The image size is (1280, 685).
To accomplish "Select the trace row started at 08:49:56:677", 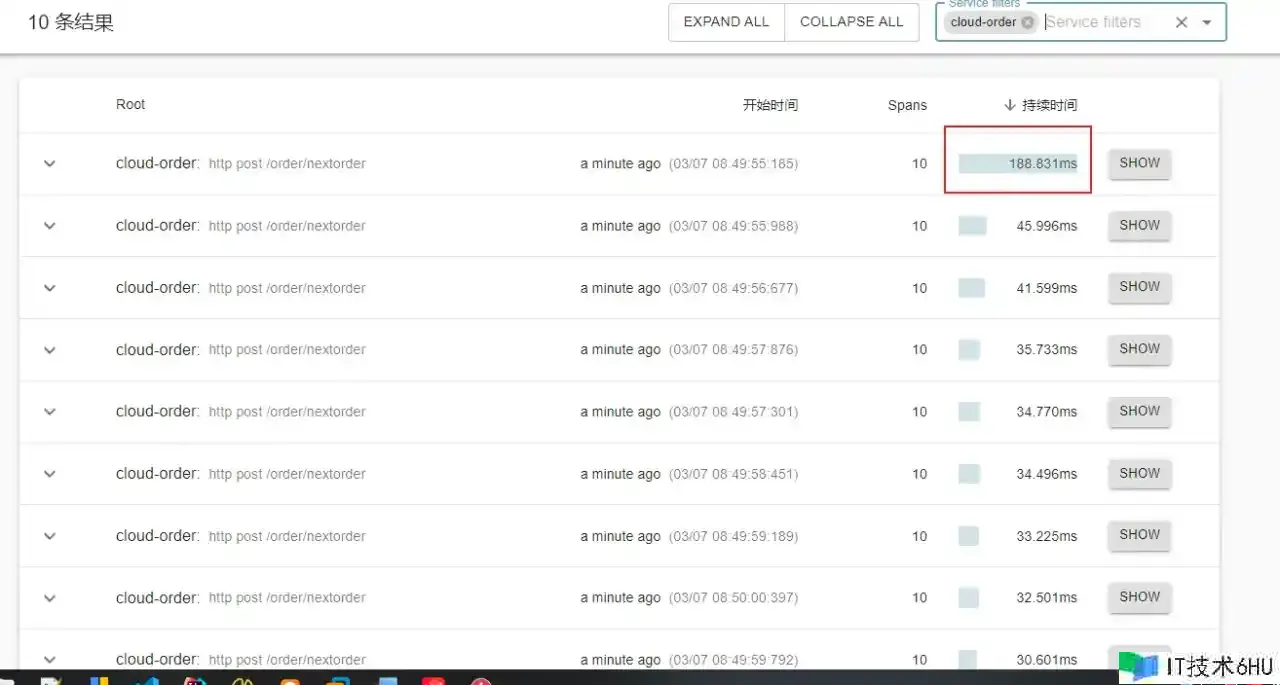I will coord(450,288).
